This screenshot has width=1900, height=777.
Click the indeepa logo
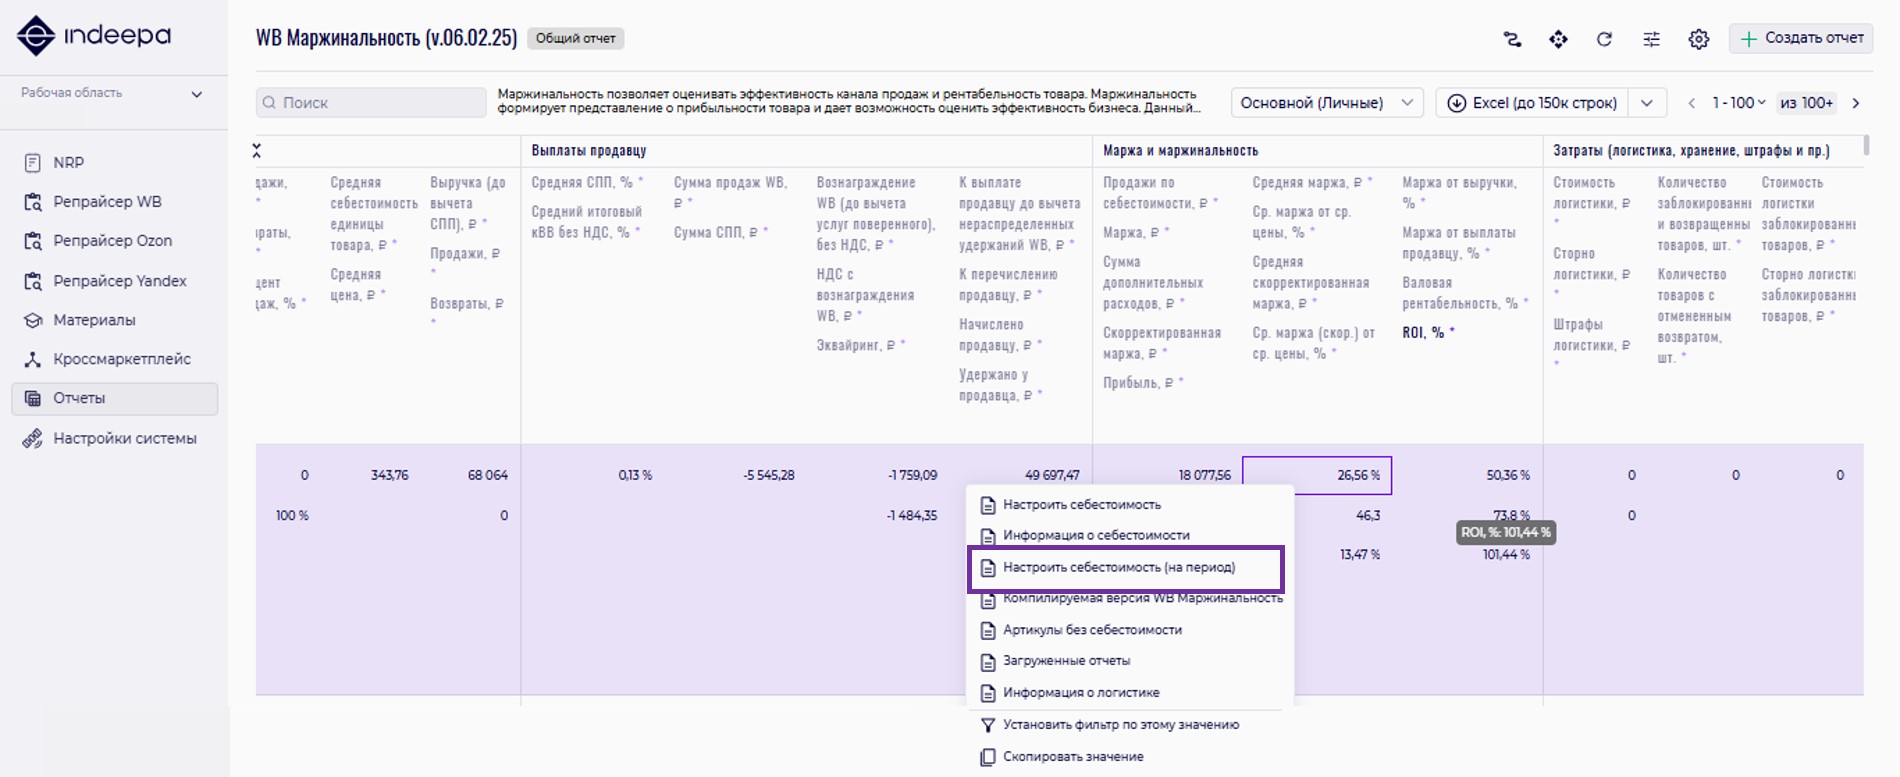[94, 37]
